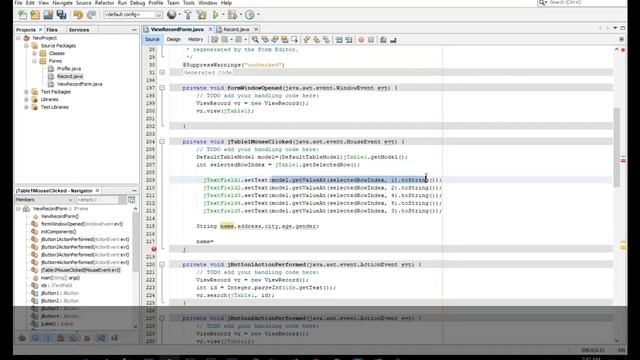Click the New File toolbar icon
Viewport: 640px width, 360px height.
22,15
